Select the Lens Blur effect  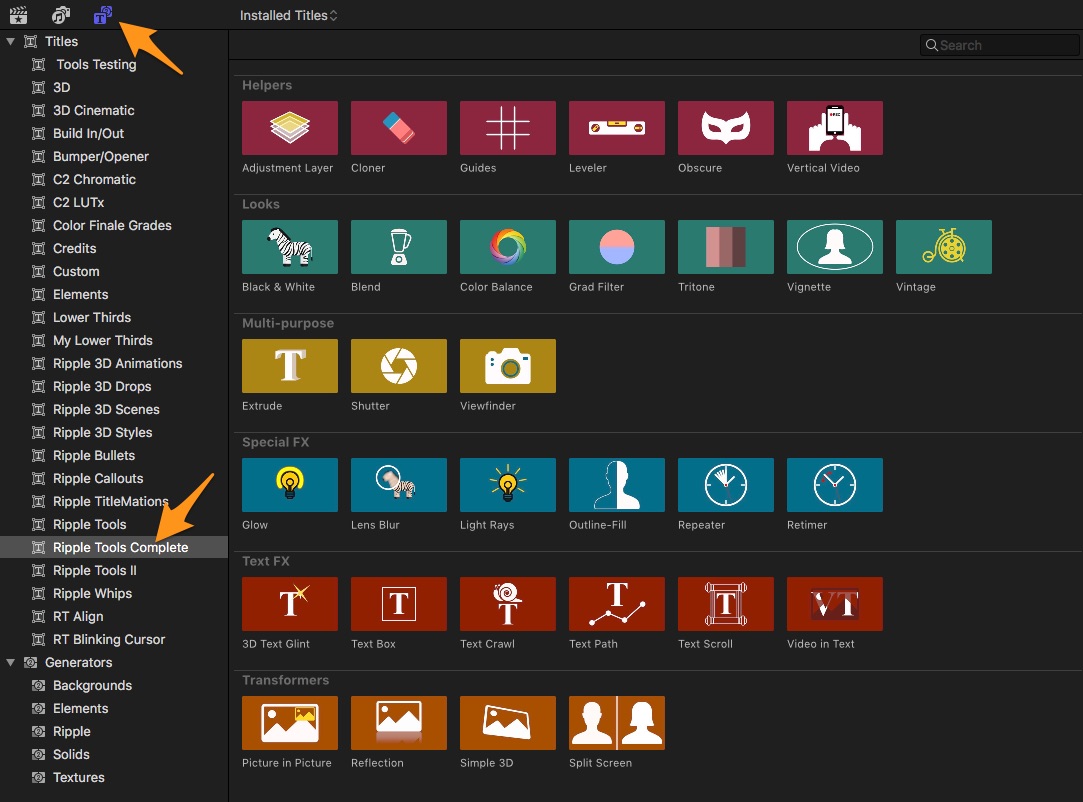pyautogui.click(x=399, y=485)
